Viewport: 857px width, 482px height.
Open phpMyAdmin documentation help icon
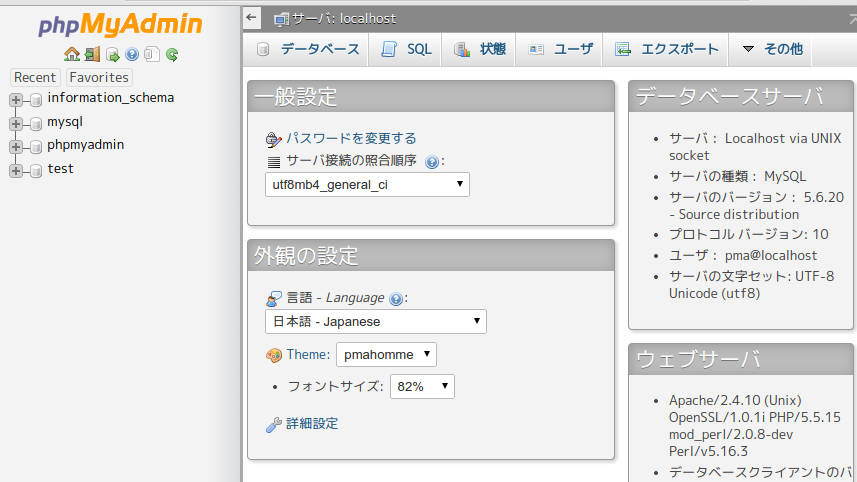[132, 54]
